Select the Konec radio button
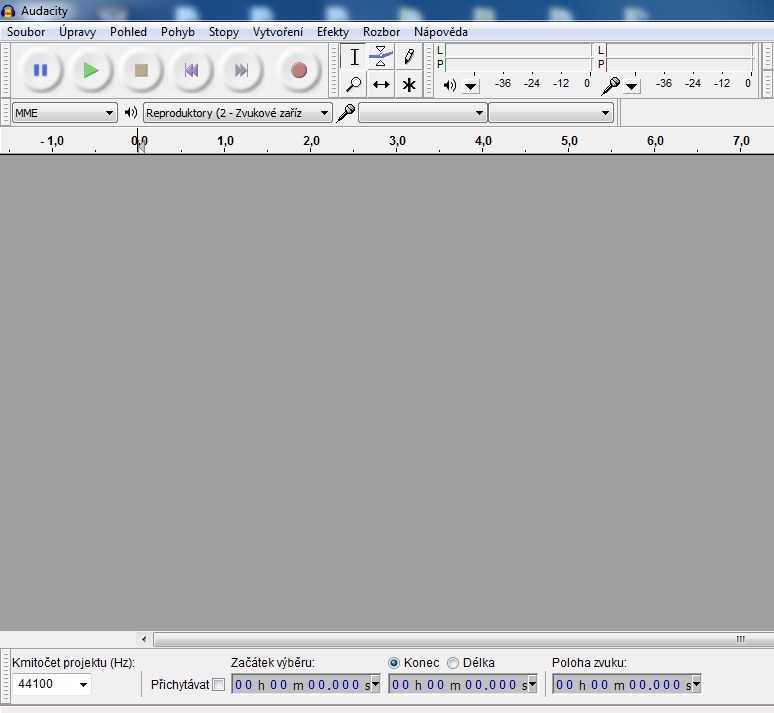 click(x=394, y=663)
